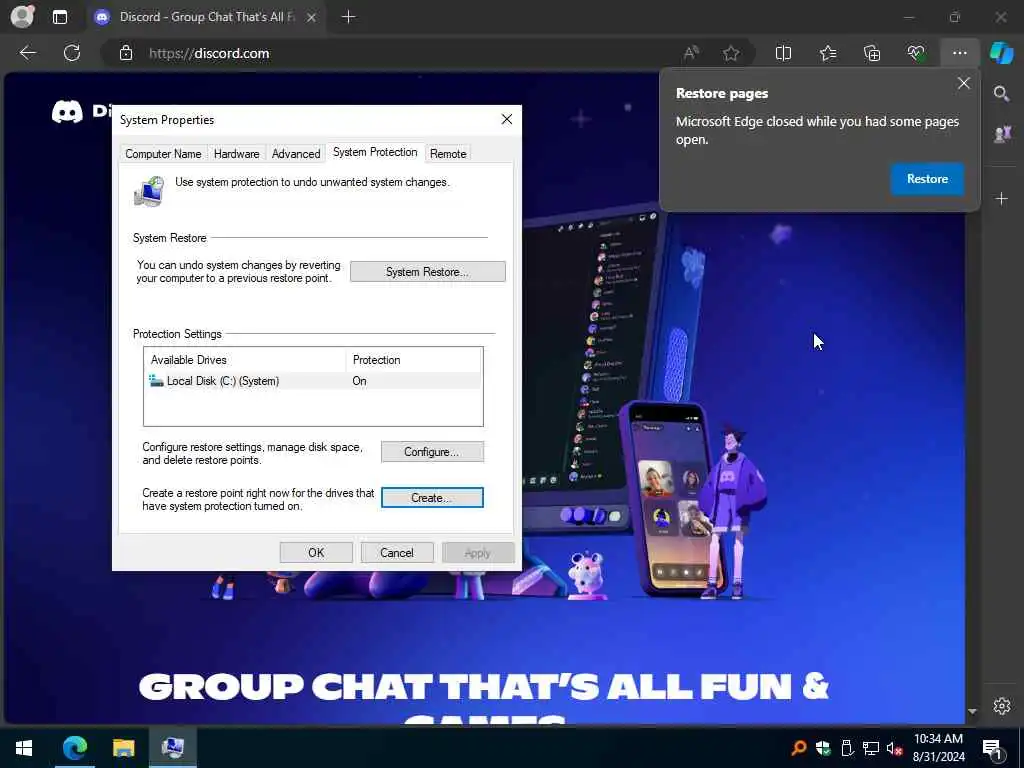This screenshot has height=768, width=1024.
Task: Open the notification center icon
Action: point(992,749)
